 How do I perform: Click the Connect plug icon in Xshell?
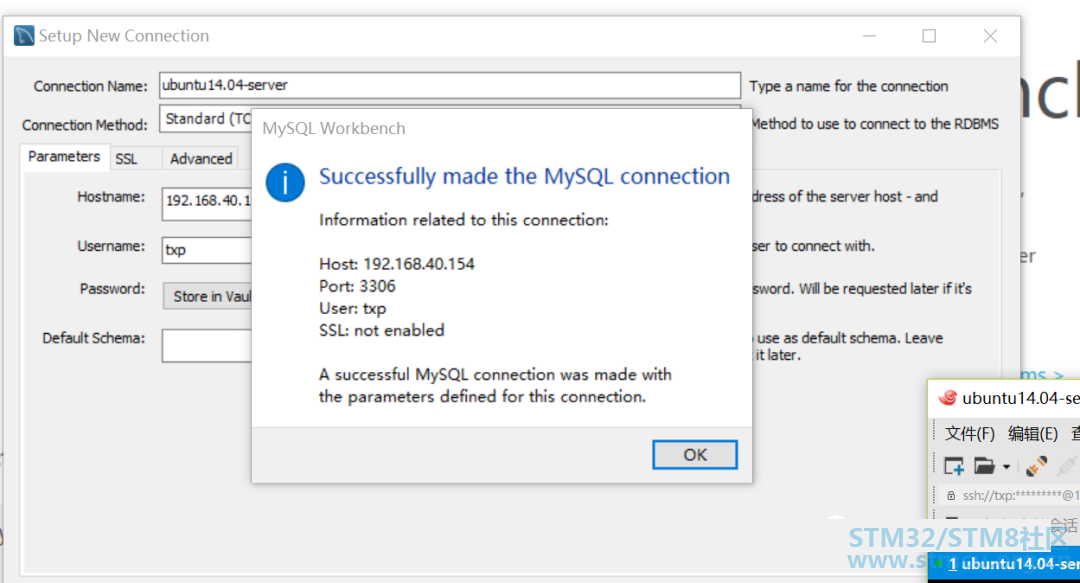1036,467
